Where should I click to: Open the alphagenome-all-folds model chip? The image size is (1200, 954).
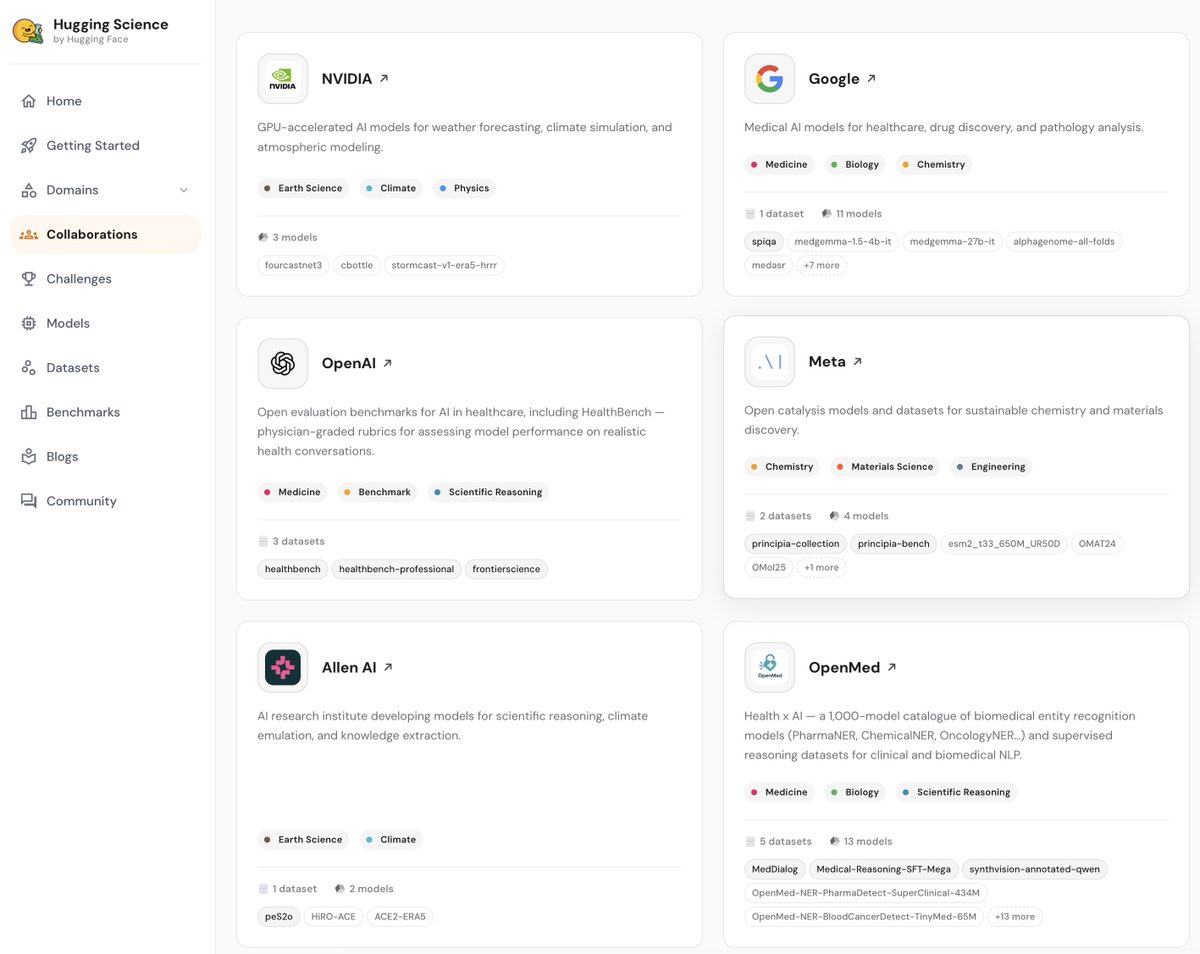pos(1064,241)
